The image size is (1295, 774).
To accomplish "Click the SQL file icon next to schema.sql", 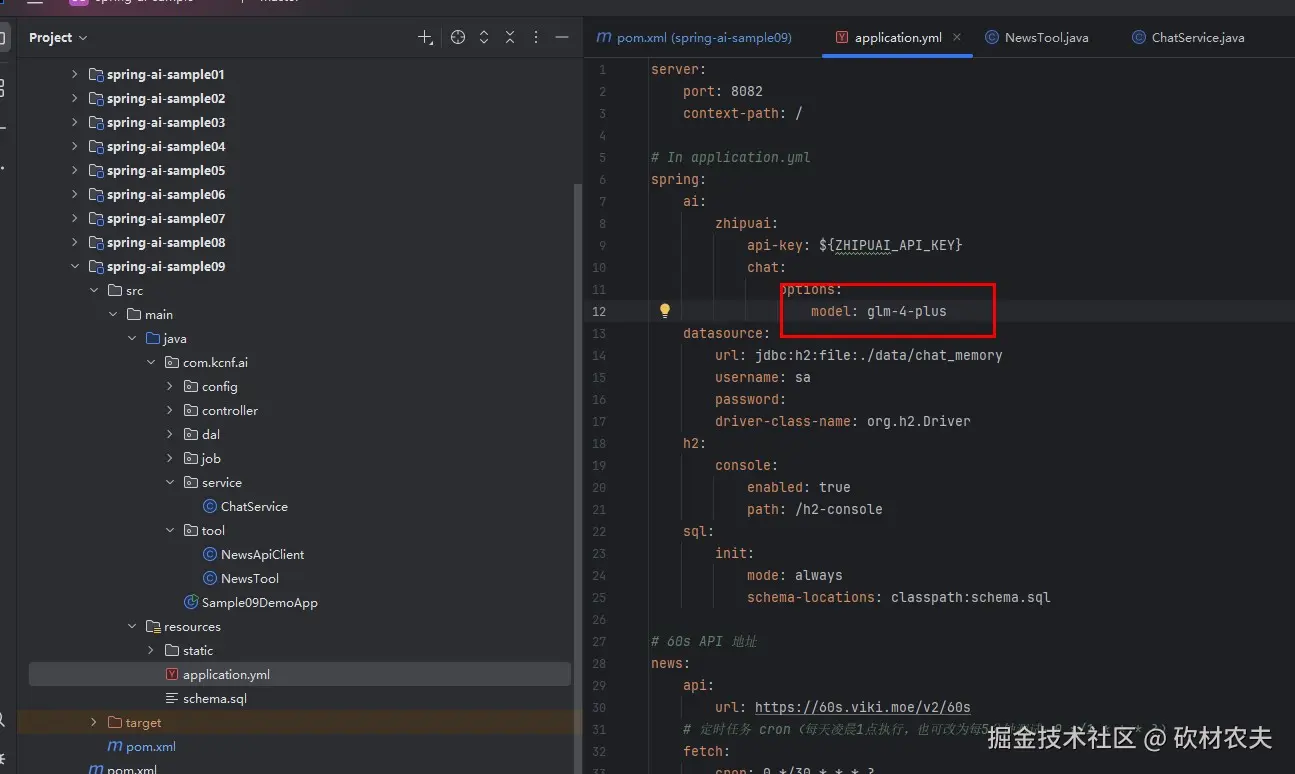I will 172,698.
